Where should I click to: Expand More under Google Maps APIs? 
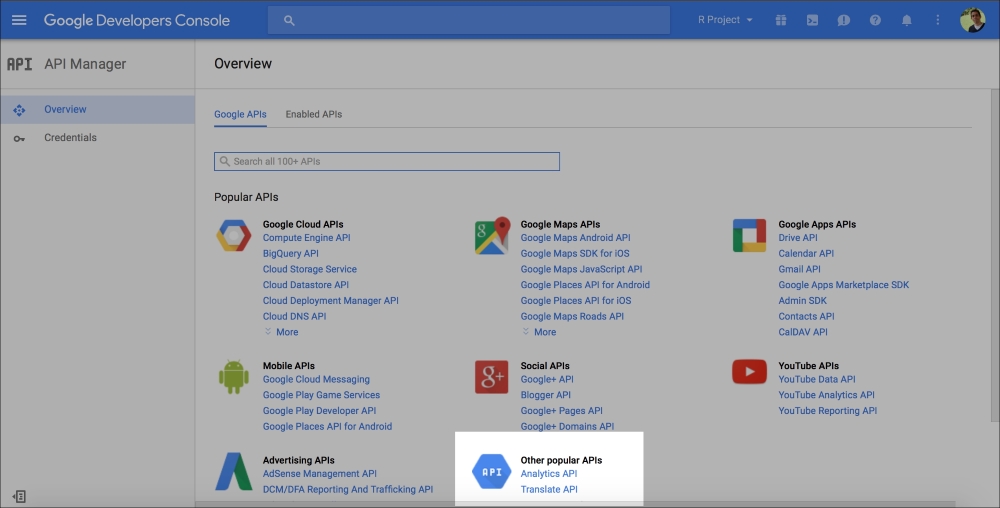click(539, 332)
